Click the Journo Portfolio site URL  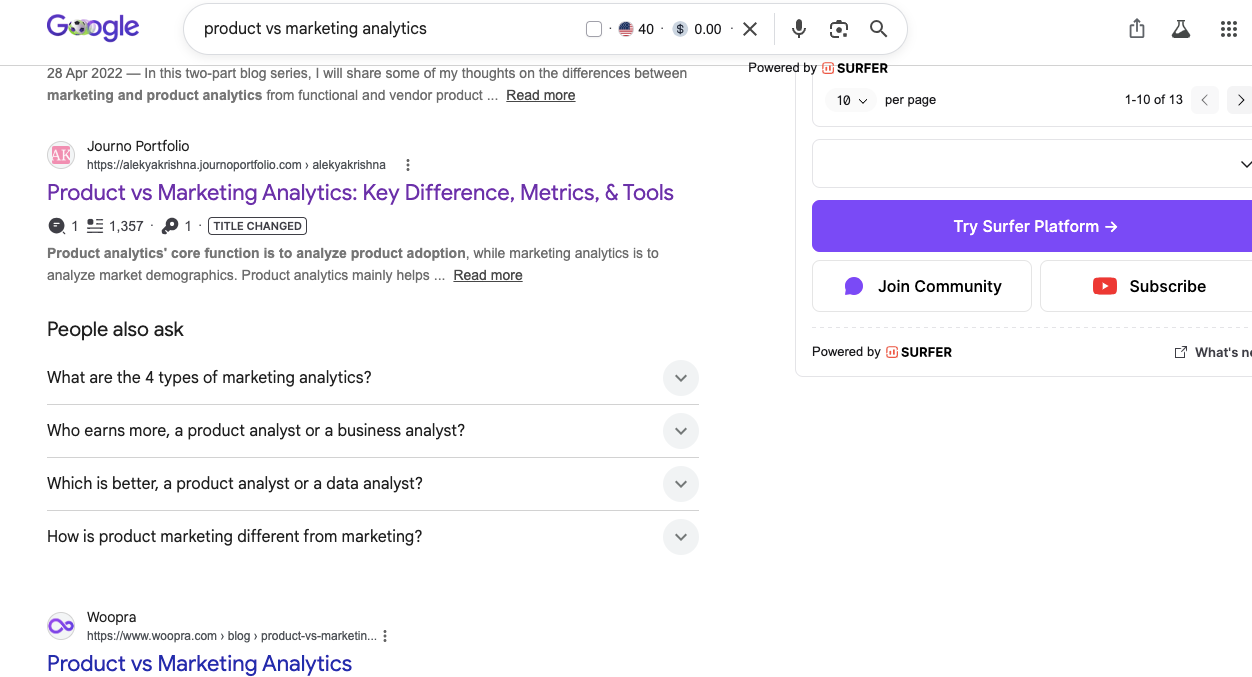236,165
